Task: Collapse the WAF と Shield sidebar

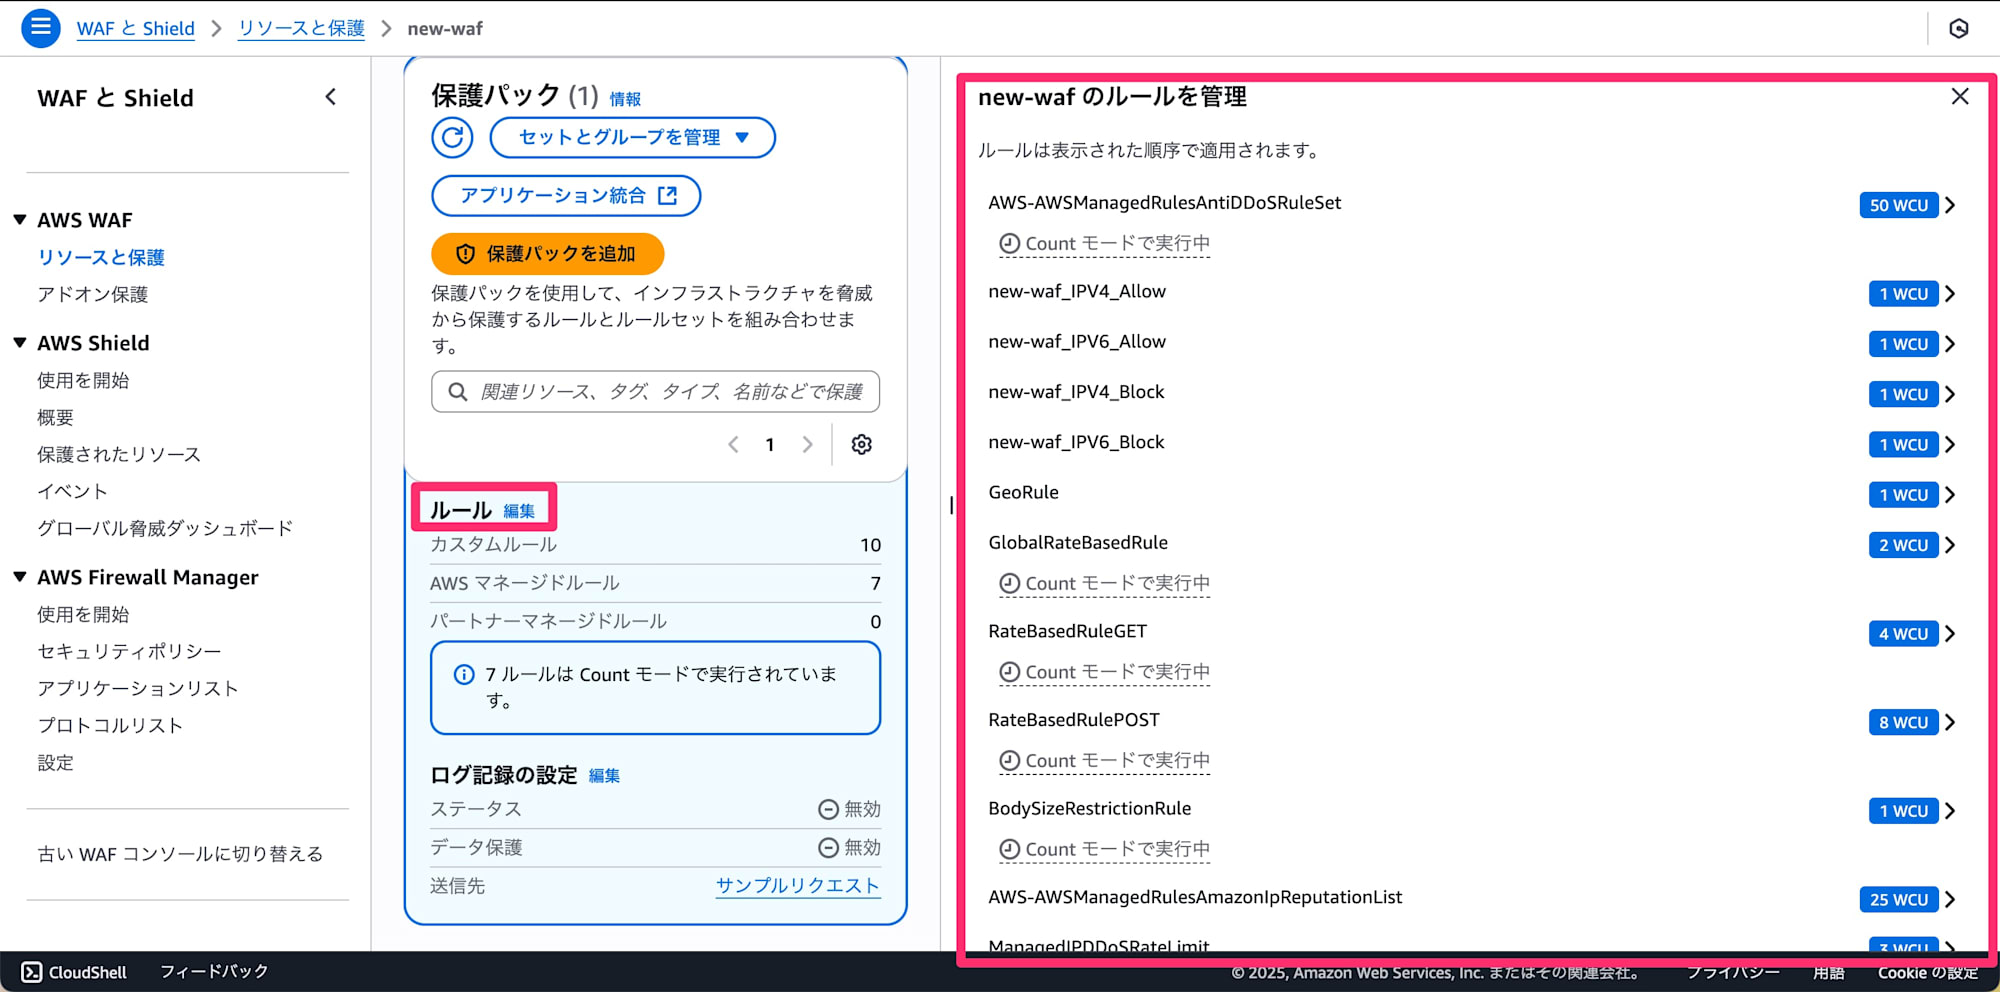Action: pos(331,97)
